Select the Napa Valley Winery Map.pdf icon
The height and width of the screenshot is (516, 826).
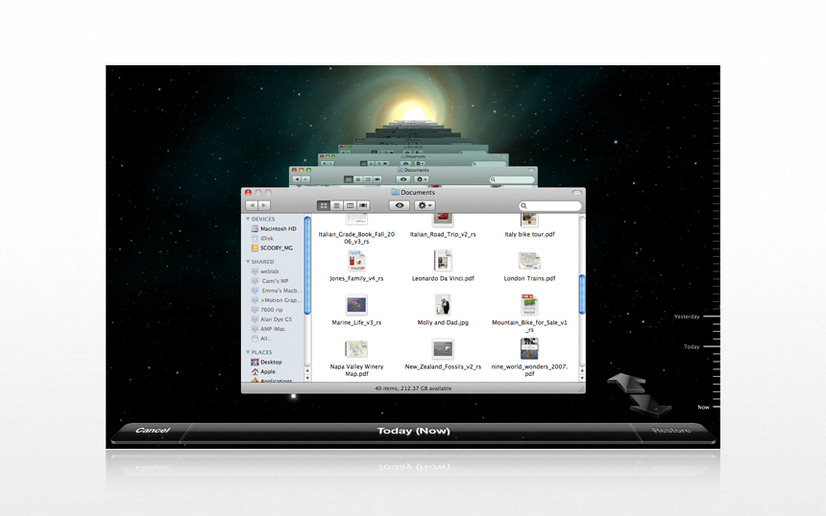click(357, 349)
